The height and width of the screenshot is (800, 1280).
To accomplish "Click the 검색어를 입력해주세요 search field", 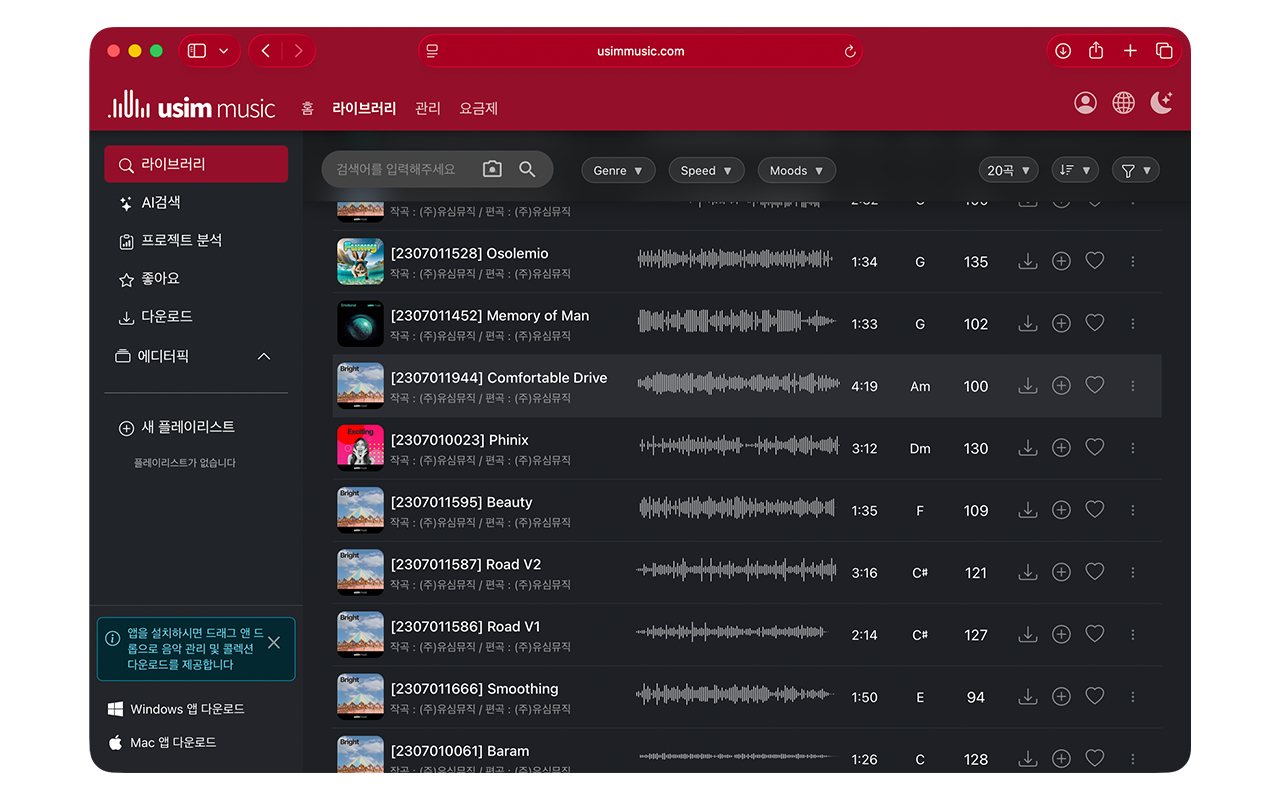I will click(x=400, y=169).
